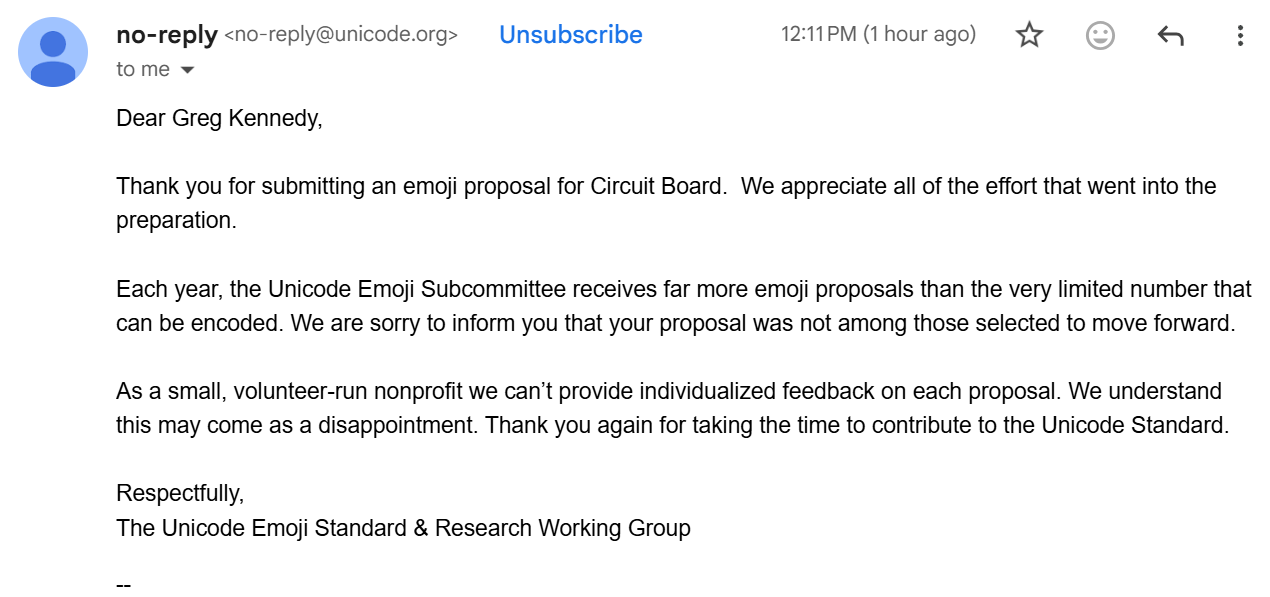The width and height of the screenshot is (1270, 597).
Task: Open the emoji reaction picker
Action: [1100, 36]
